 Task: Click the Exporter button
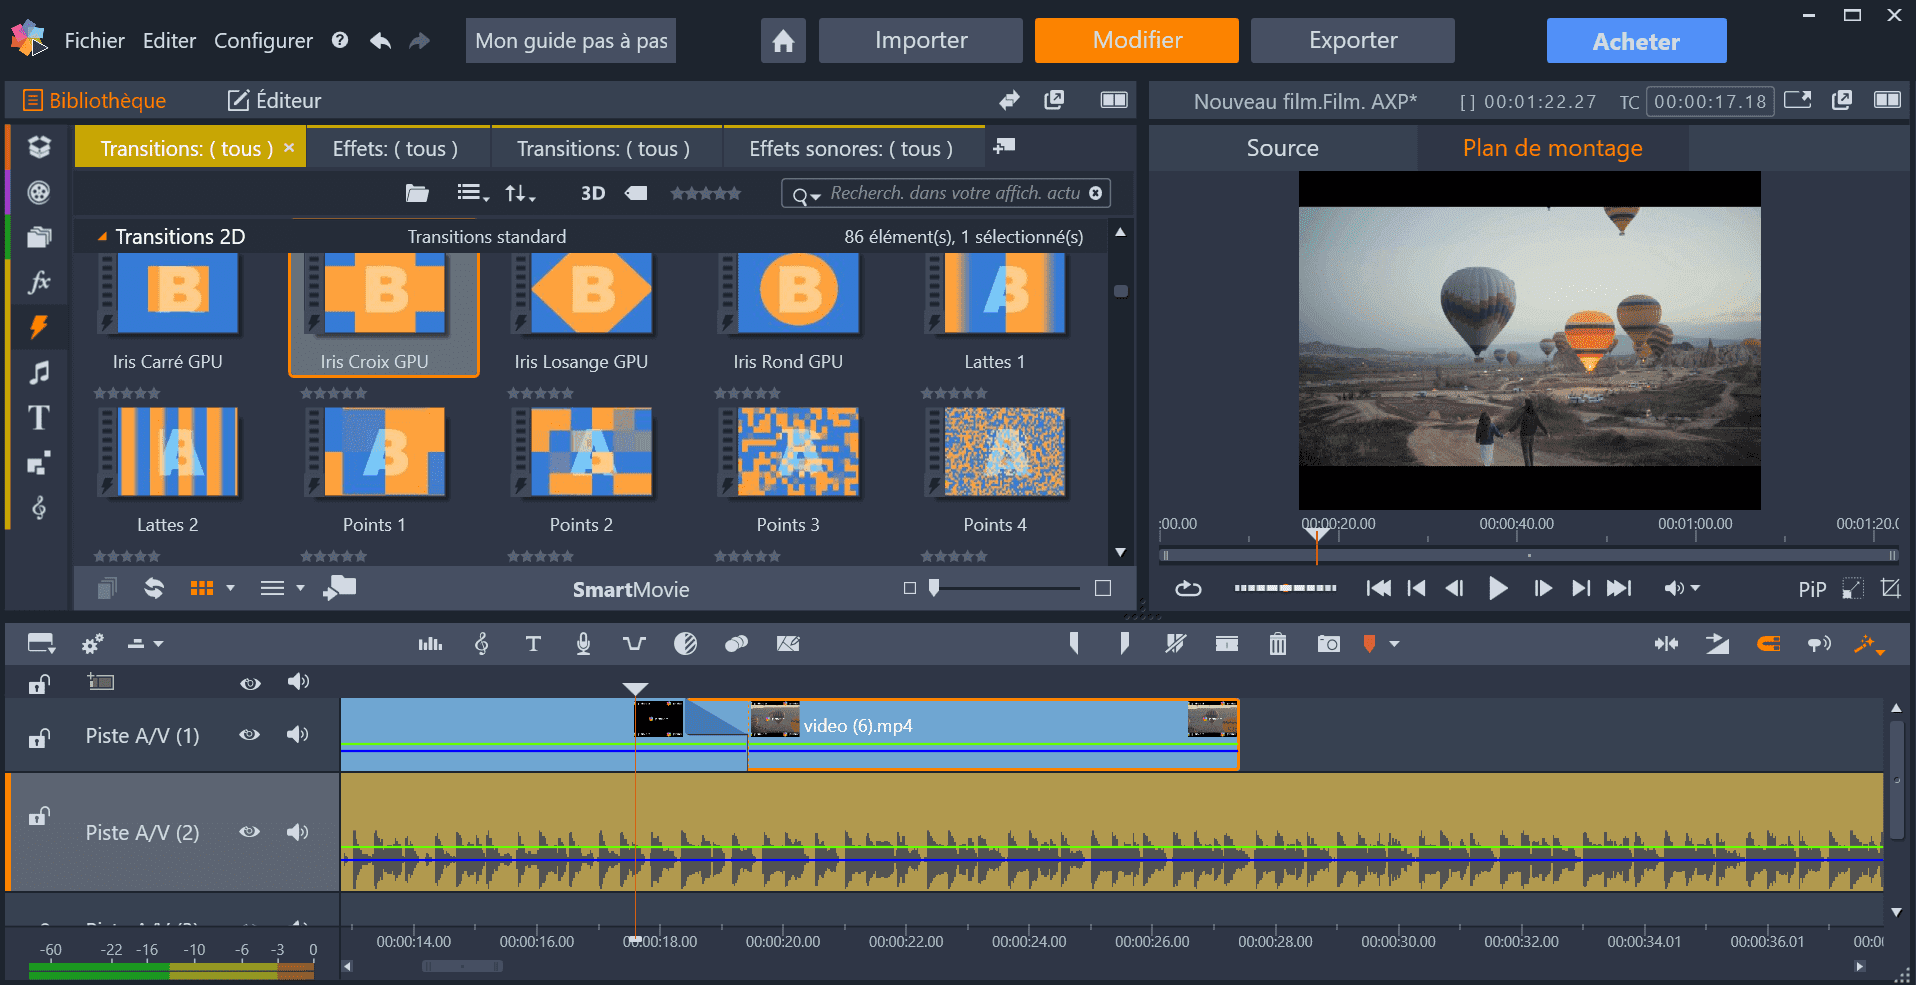click(1352, 40)
